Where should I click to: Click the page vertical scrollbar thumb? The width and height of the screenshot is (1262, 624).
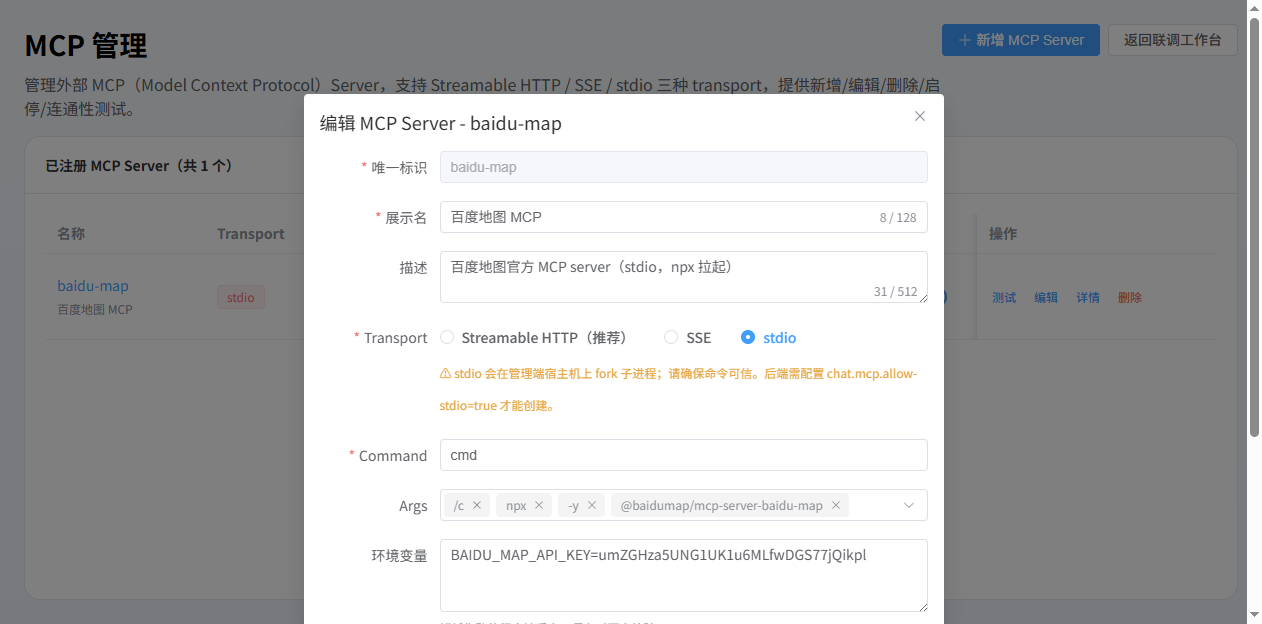pos(1254,227)
